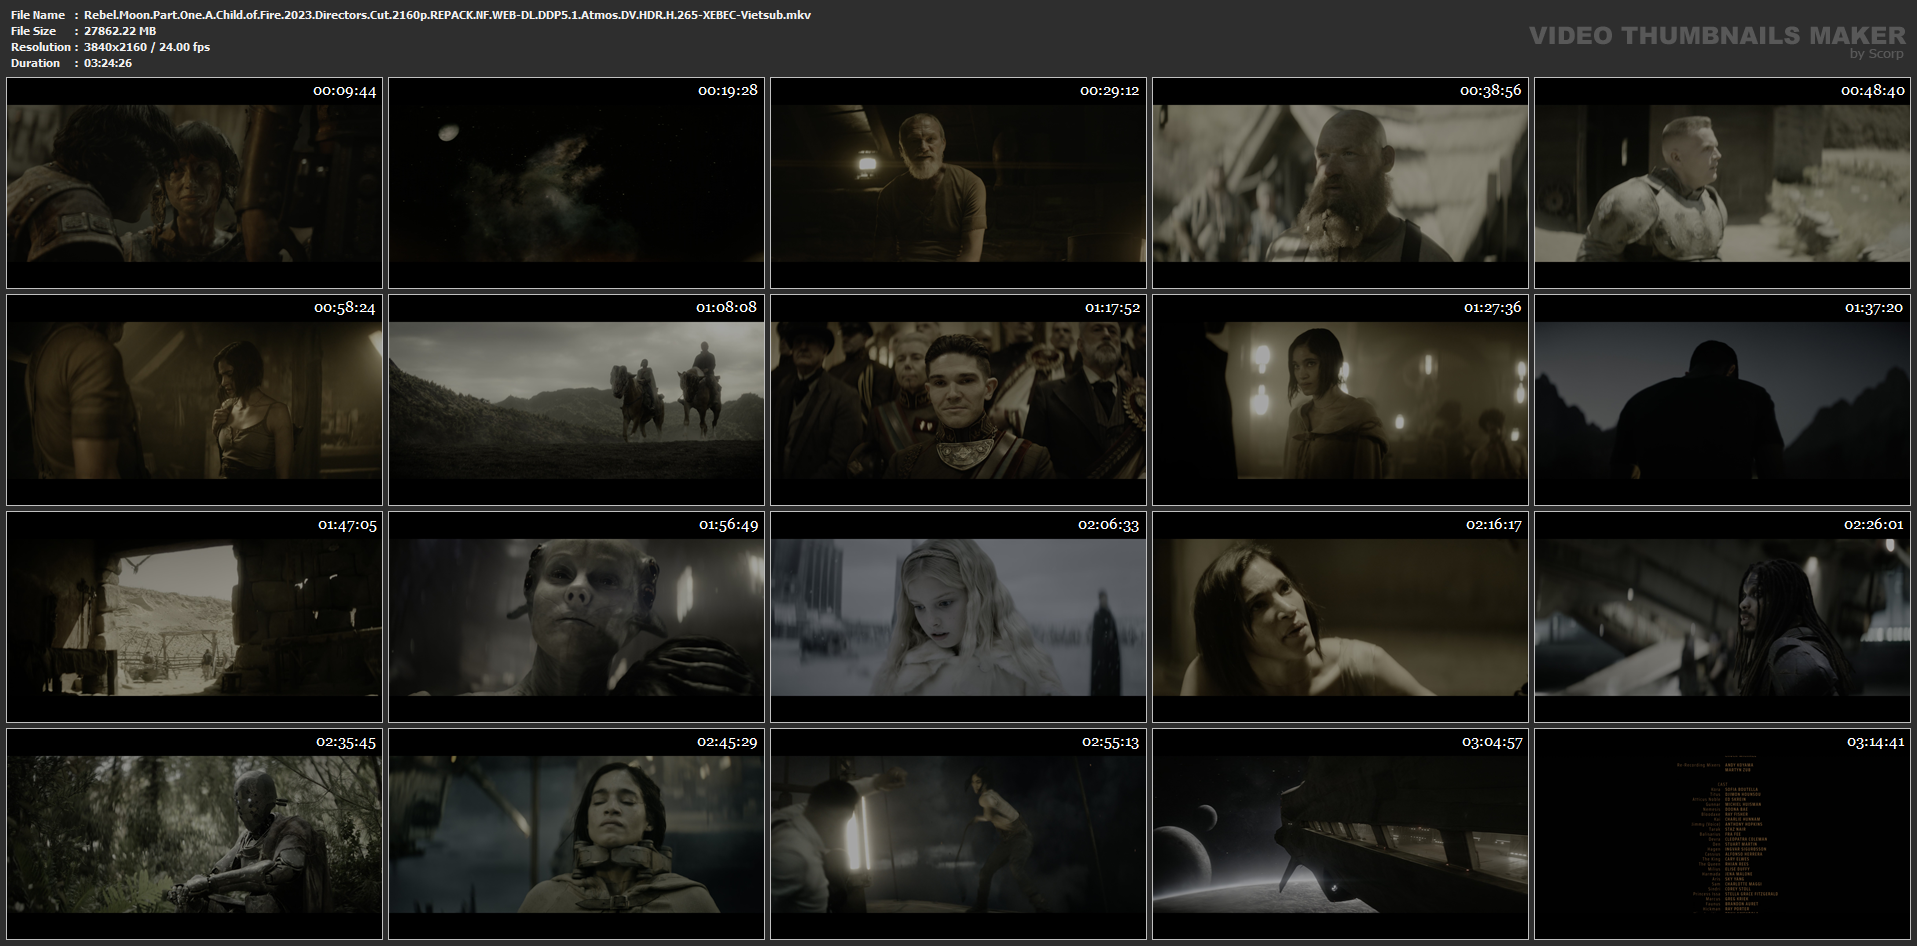Click the Resolution label
Image resolution: width=1917 pixels, height=946 pixels.
[41, 47]
